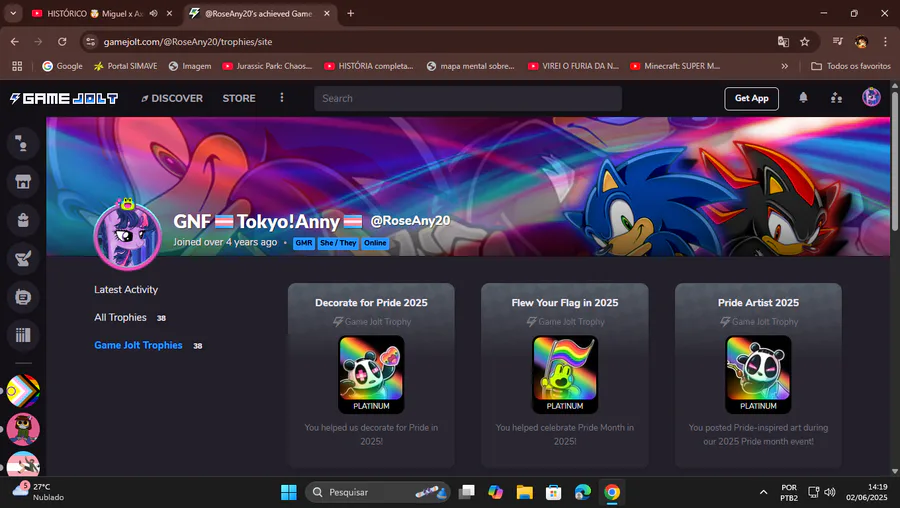Click the site info icon in address bar
Image resolution: width=900 pixels, height=508 pixels.
tap(90, 41)
